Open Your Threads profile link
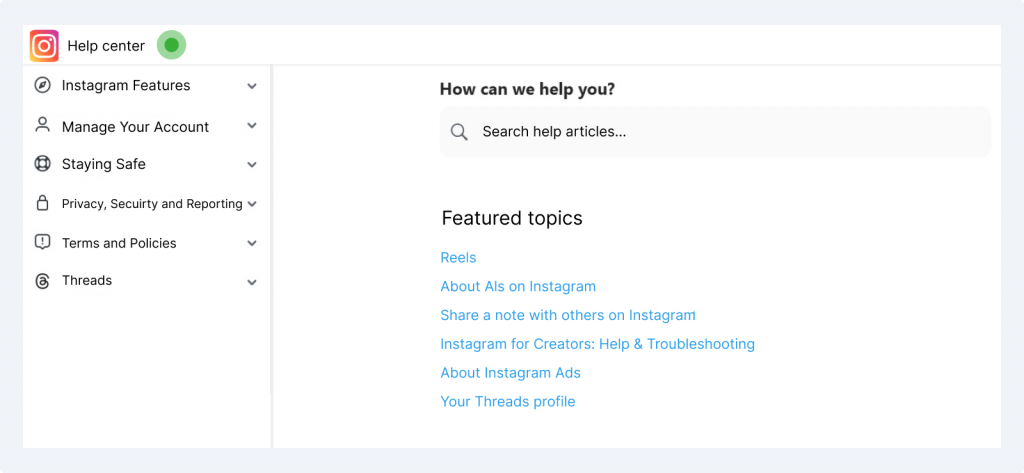The width and height of the screenshot is (1024, 473). (x=507, y=401)
